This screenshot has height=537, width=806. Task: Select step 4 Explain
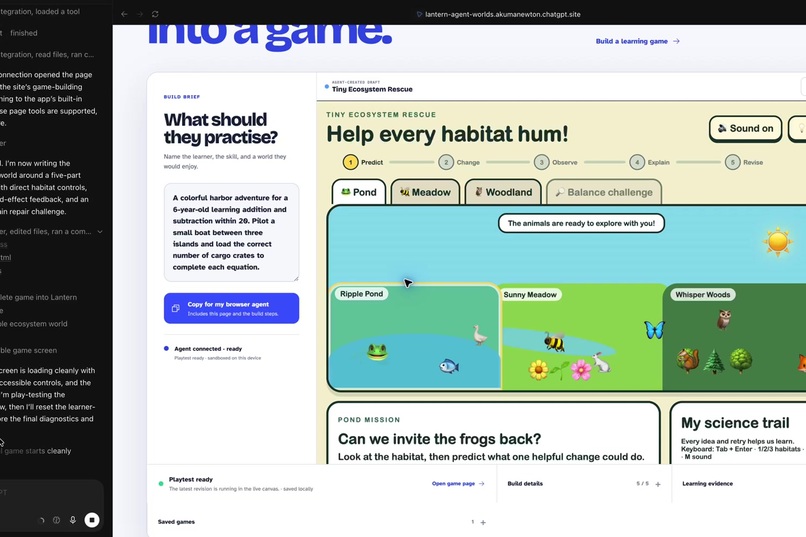(x=650, y=162)
